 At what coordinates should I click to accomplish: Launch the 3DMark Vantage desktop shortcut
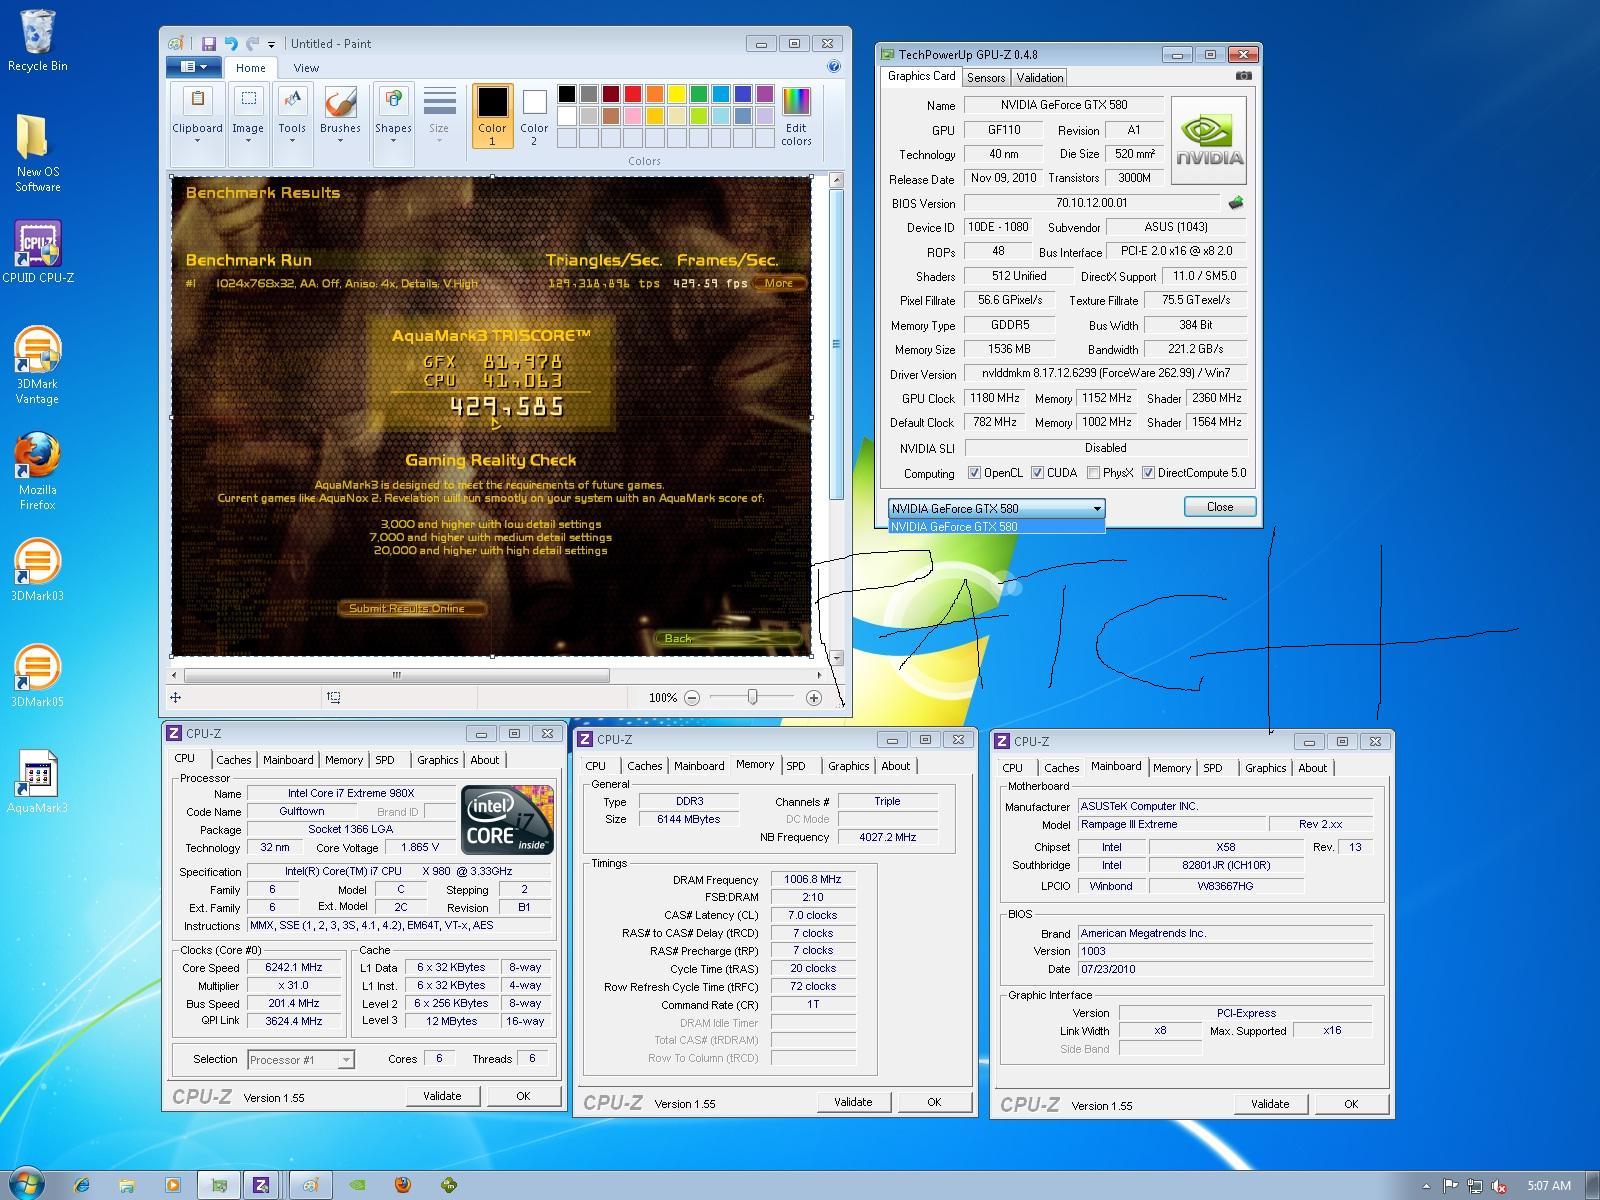pyautogui.click(x=37, y=365)
